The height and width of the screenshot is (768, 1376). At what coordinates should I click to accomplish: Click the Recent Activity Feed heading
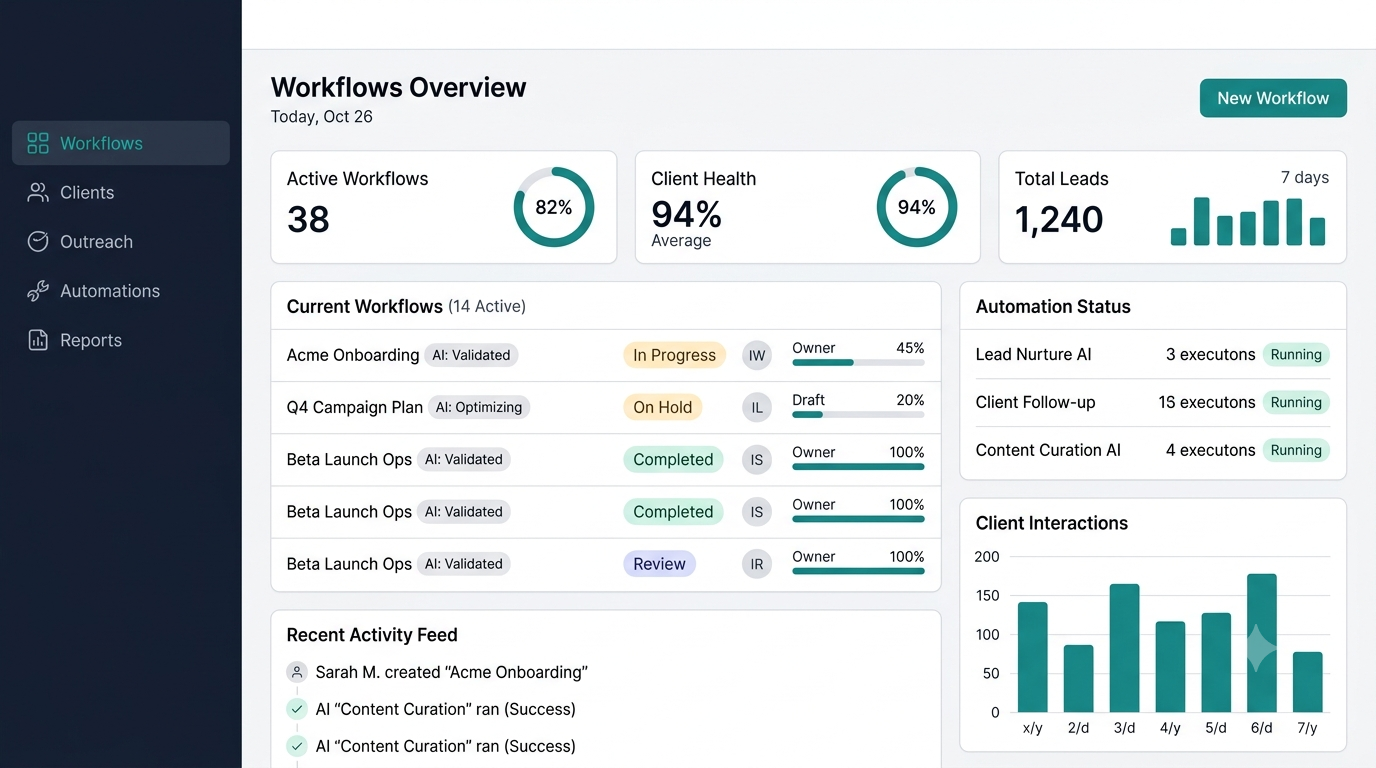tap(372, 635)
